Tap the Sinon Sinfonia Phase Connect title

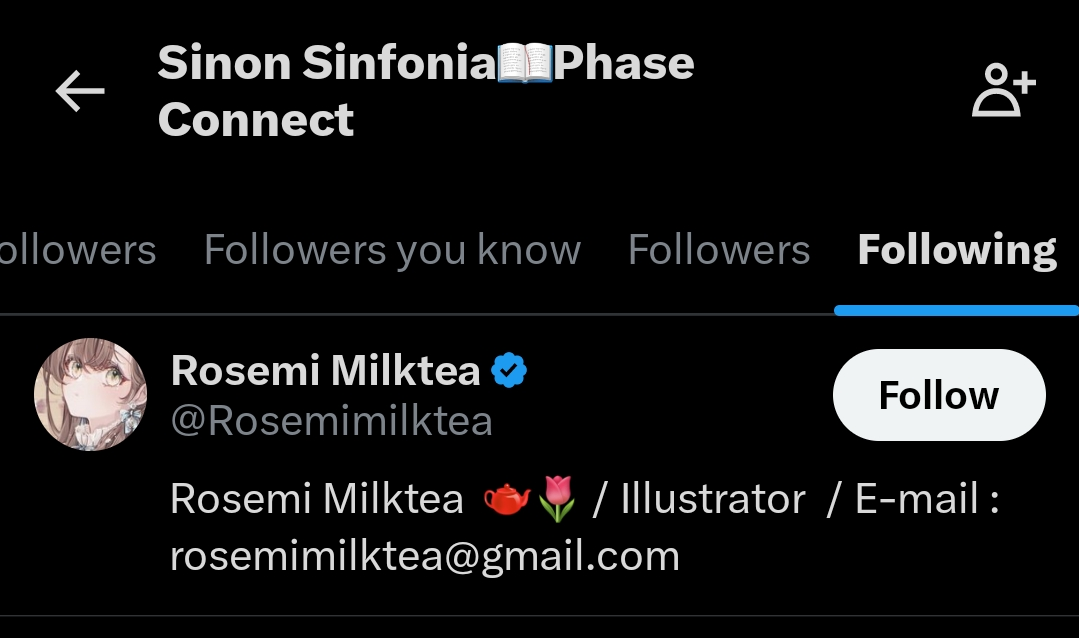click(425, 92)
